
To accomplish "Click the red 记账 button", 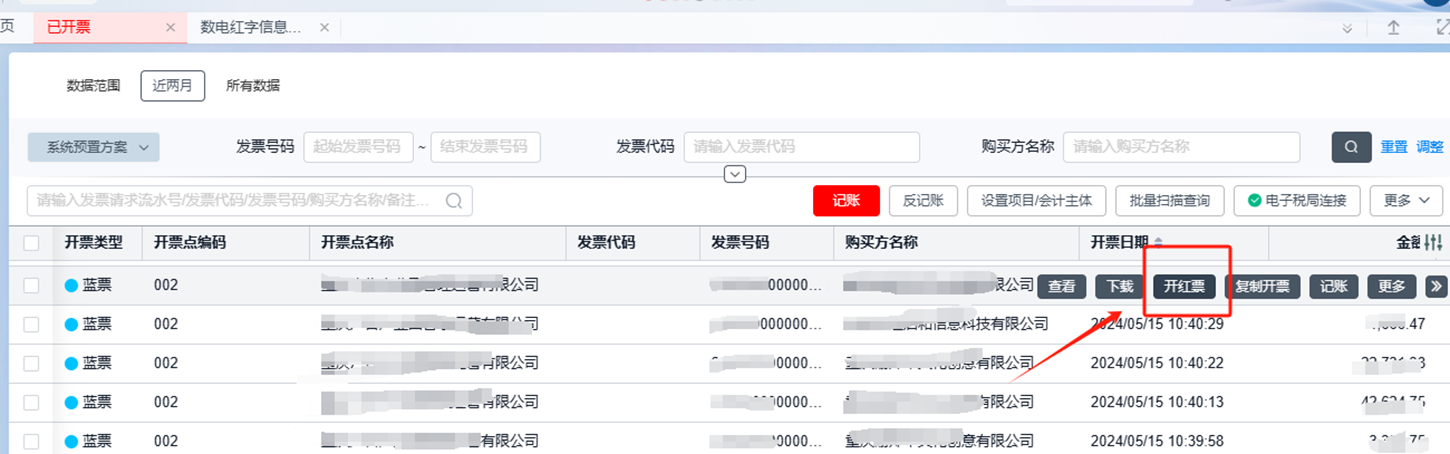I will click(x=846, y=201).
